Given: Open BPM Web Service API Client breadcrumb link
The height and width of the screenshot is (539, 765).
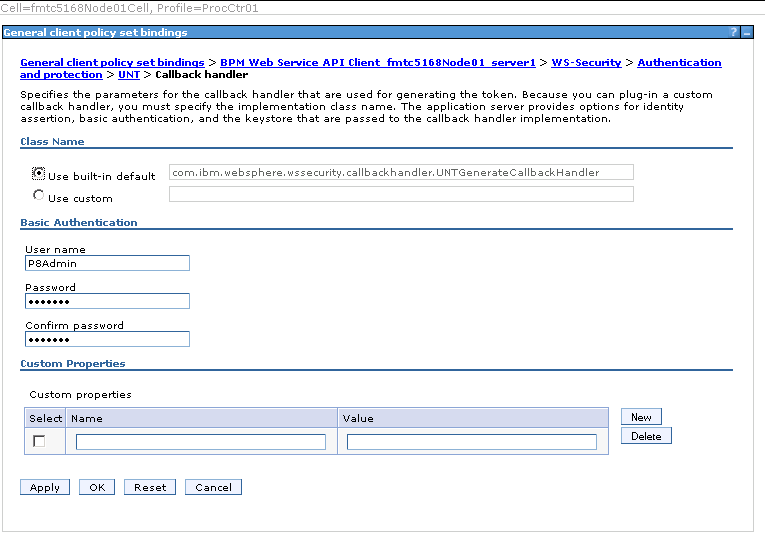Looking at the screenshot, I should tap(378, 62).
